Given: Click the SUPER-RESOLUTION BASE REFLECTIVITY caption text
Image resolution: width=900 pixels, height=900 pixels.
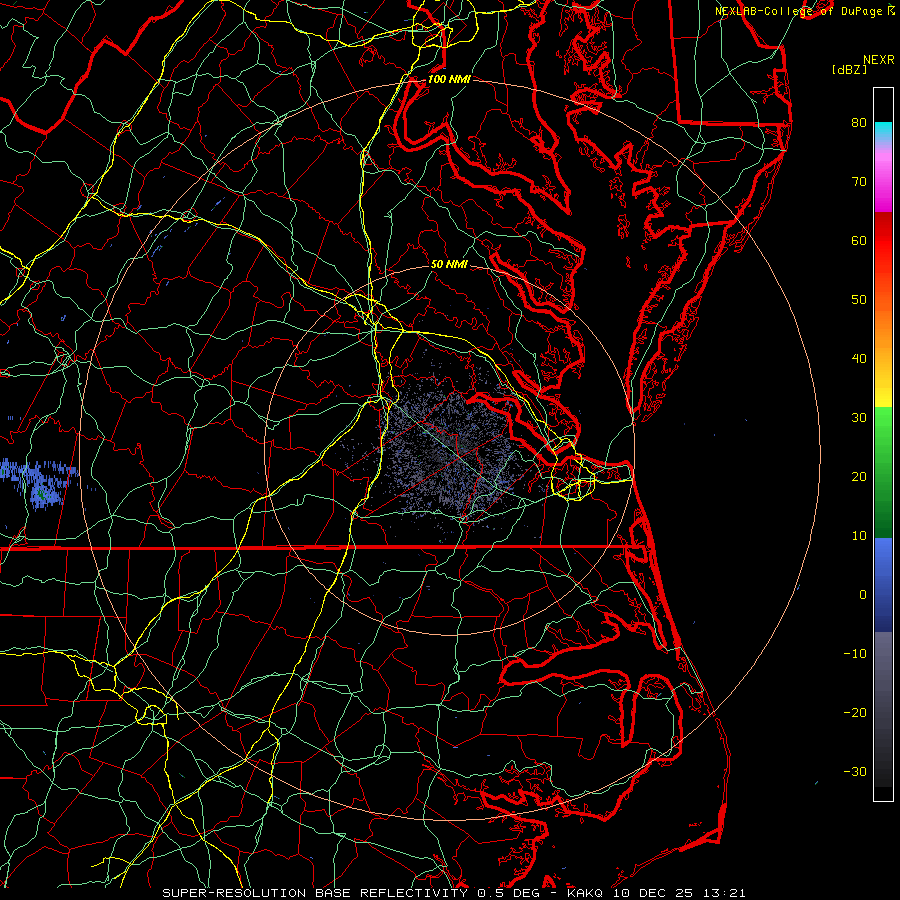Looking at the screenshot, I should point(315,893).
